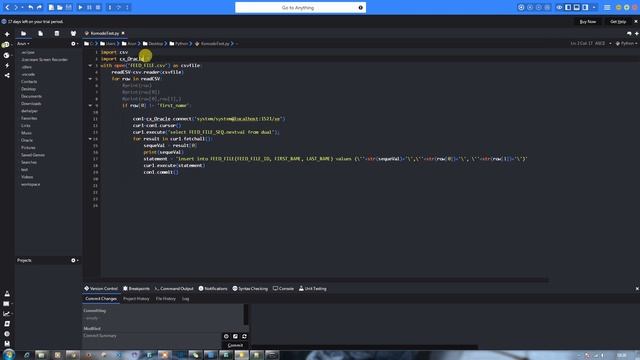Collapse the for result loop fold

coord(90,139)
